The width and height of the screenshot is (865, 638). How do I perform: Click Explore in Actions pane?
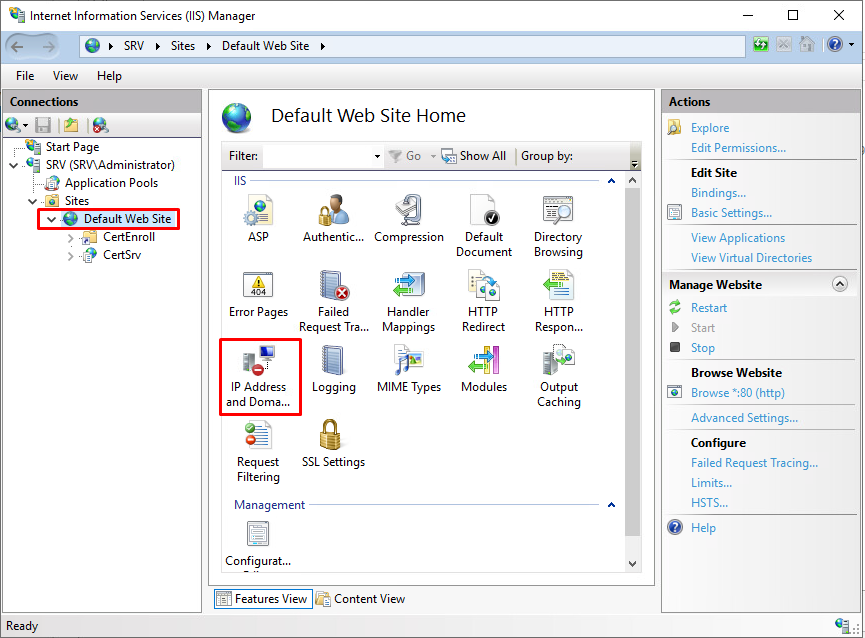[x=710, y=128]
